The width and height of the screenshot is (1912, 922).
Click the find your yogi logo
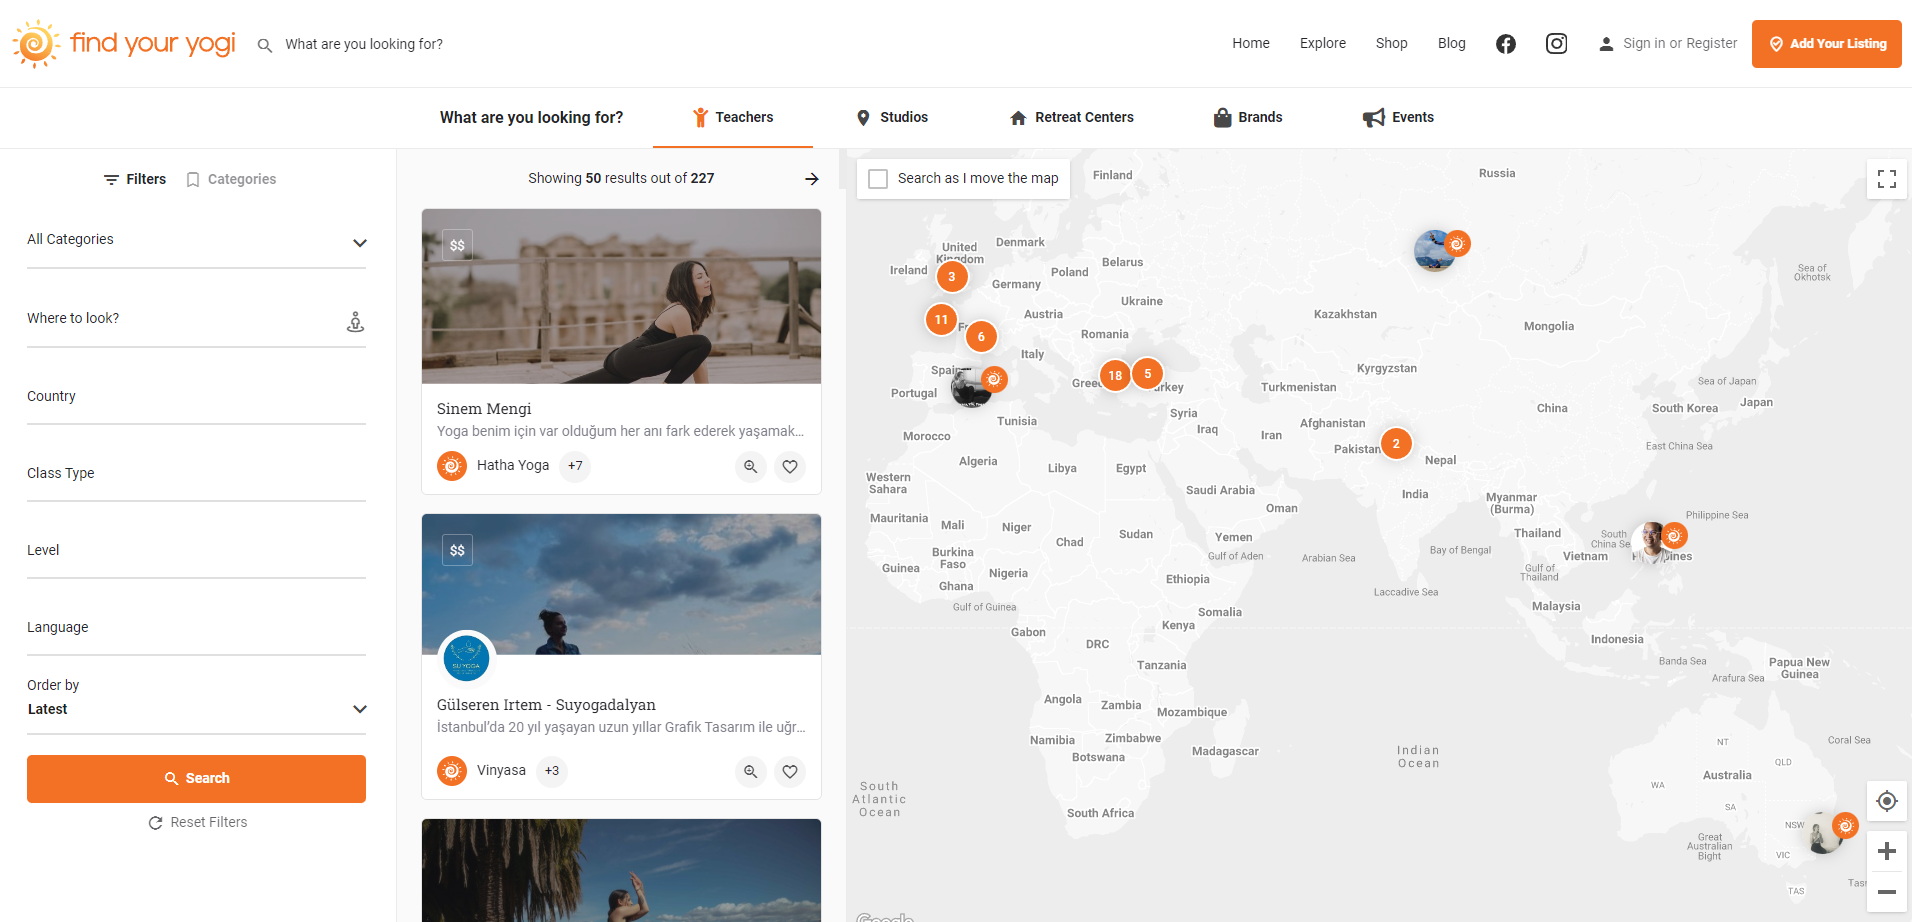[124, 44]
